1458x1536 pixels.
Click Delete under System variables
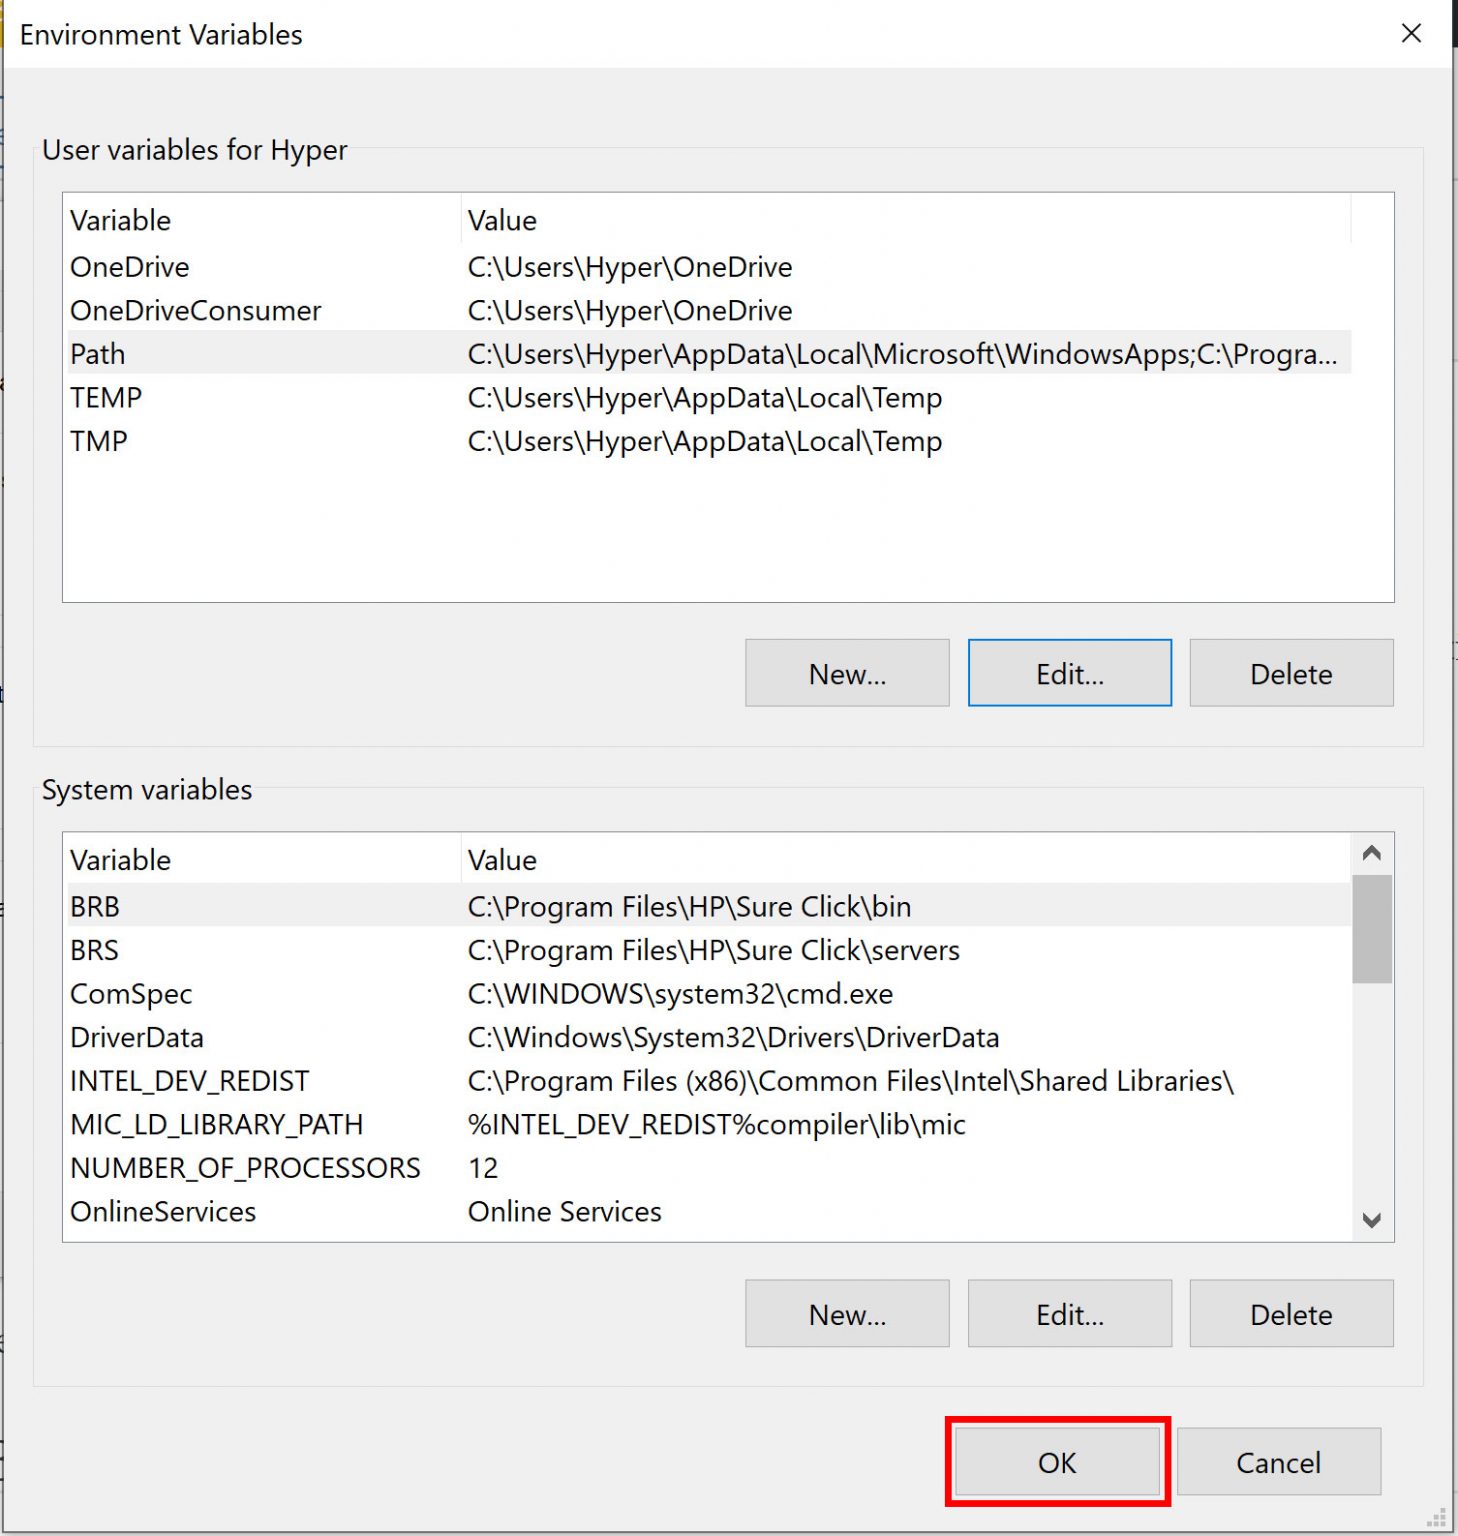pos(1291,1313)
